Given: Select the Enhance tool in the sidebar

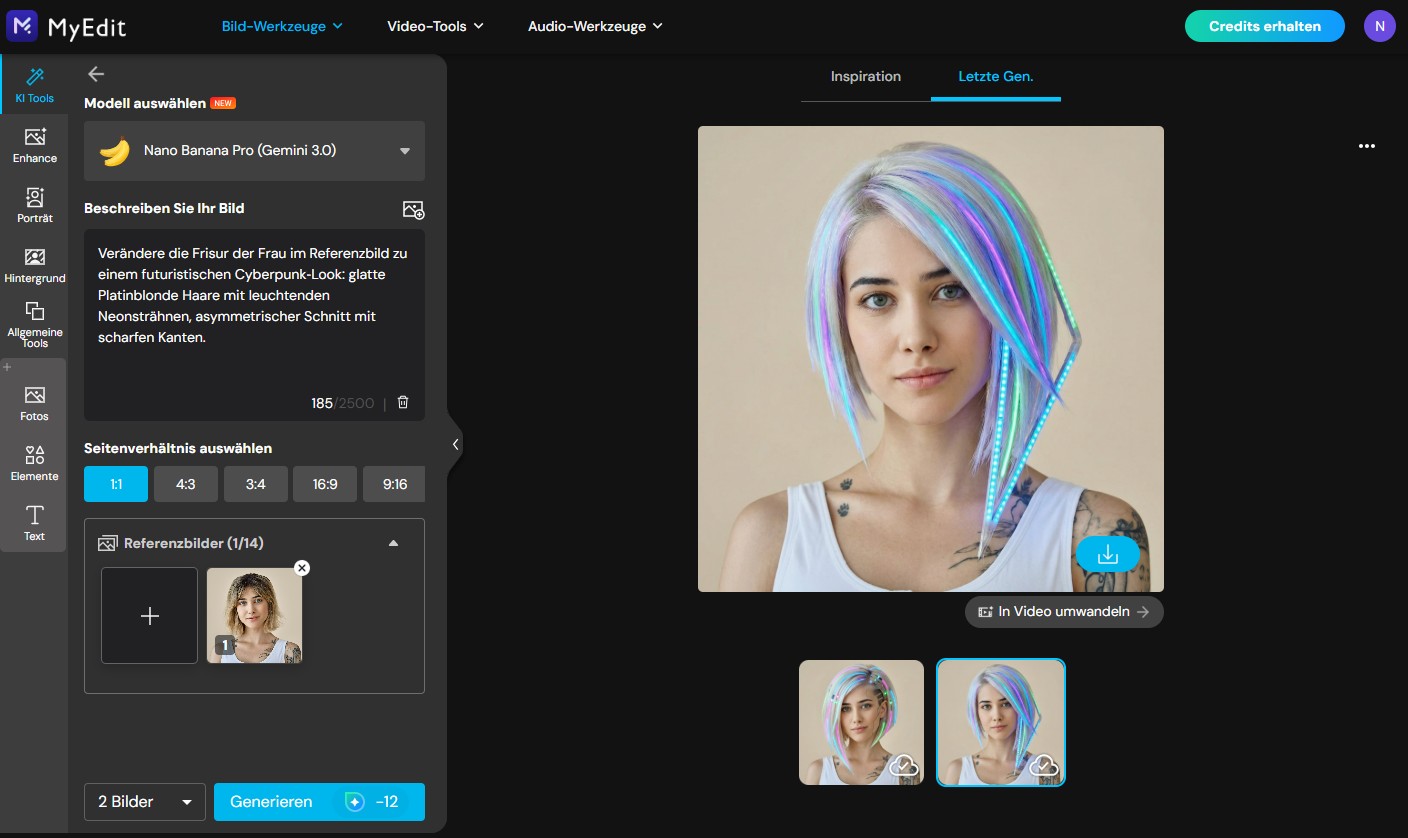Looking at the screenshot, I should click(x=34, y=145).
